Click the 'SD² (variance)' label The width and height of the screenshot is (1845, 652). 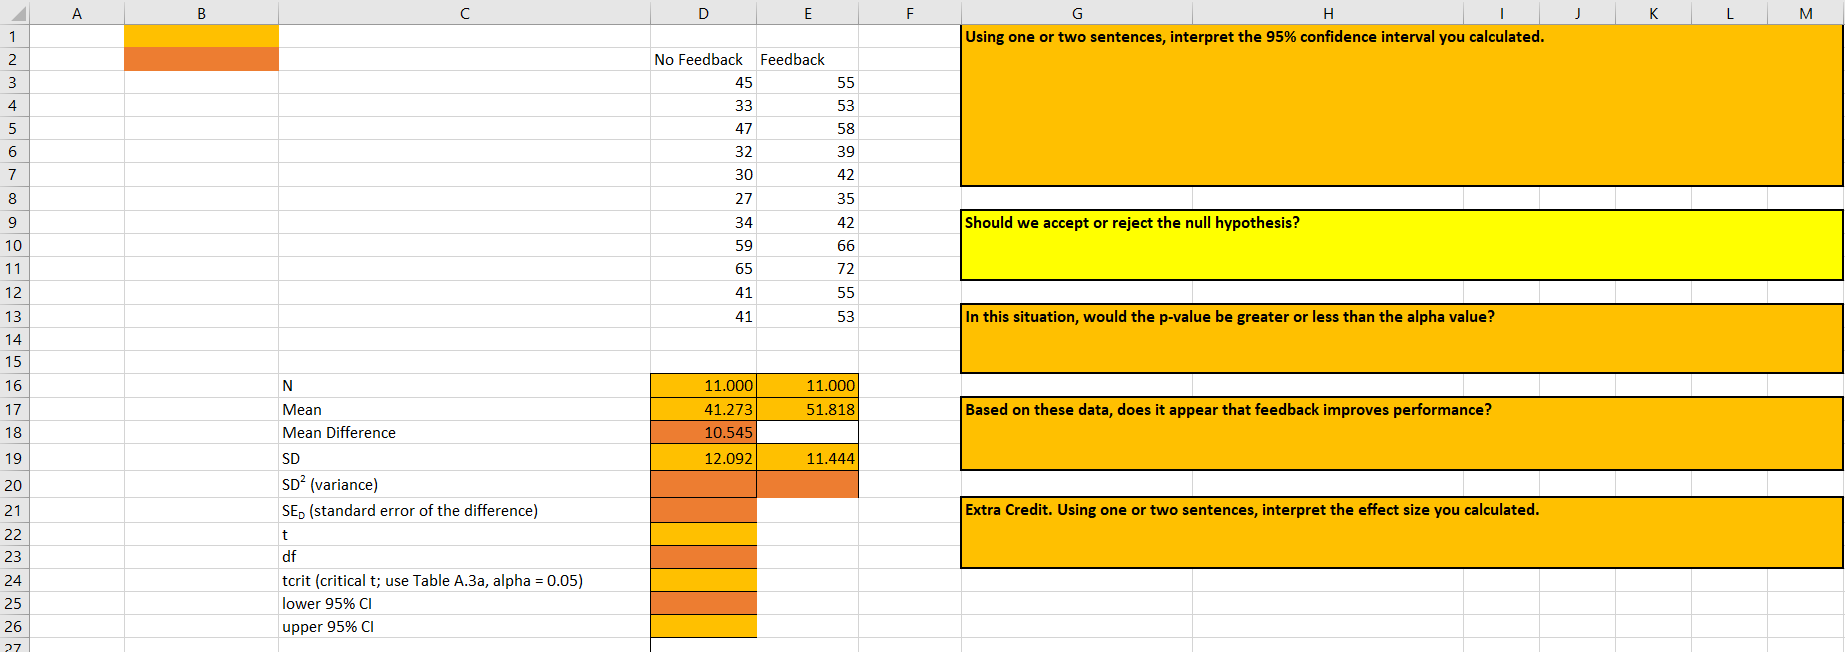coord(330,484)
